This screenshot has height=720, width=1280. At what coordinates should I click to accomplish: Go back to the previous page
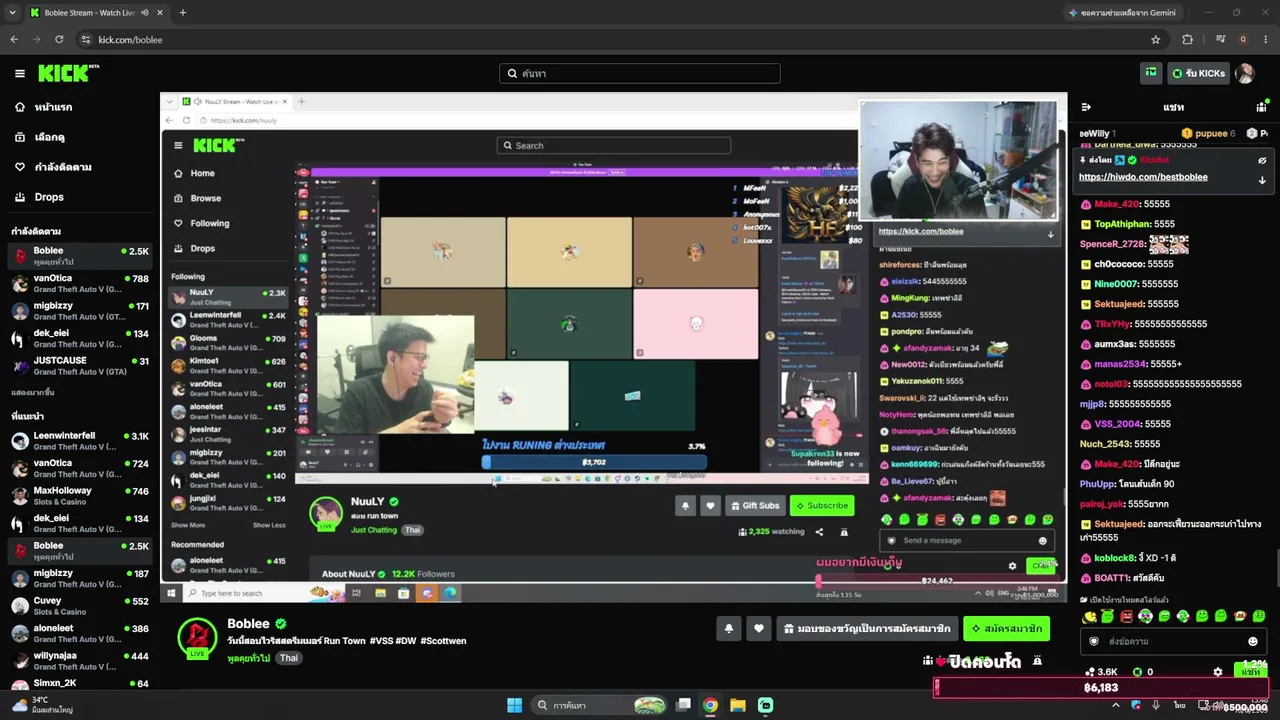click(x=14, y=40)
